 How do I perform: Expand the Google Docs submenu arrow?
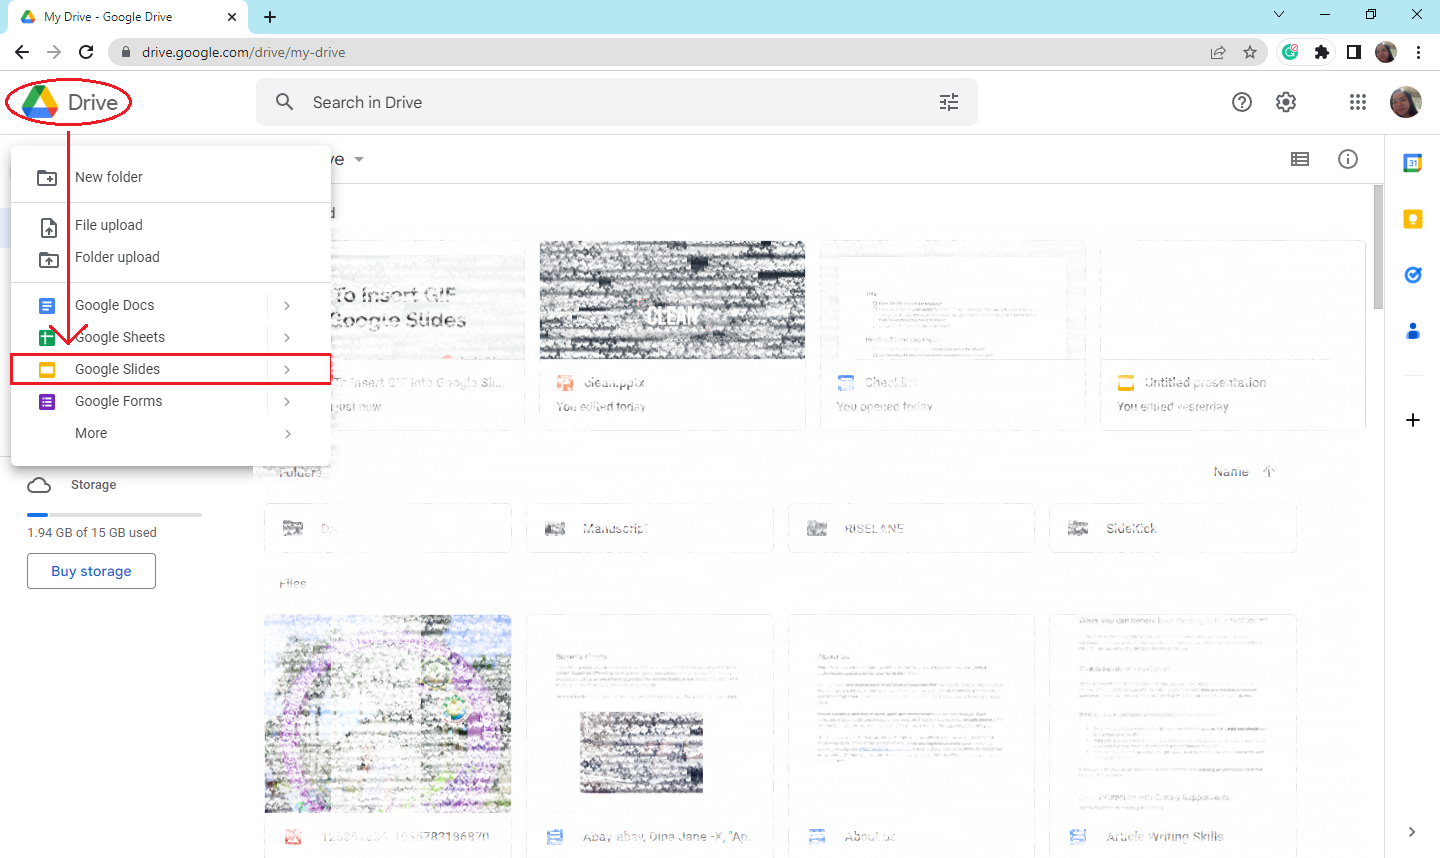coord(287,306)
